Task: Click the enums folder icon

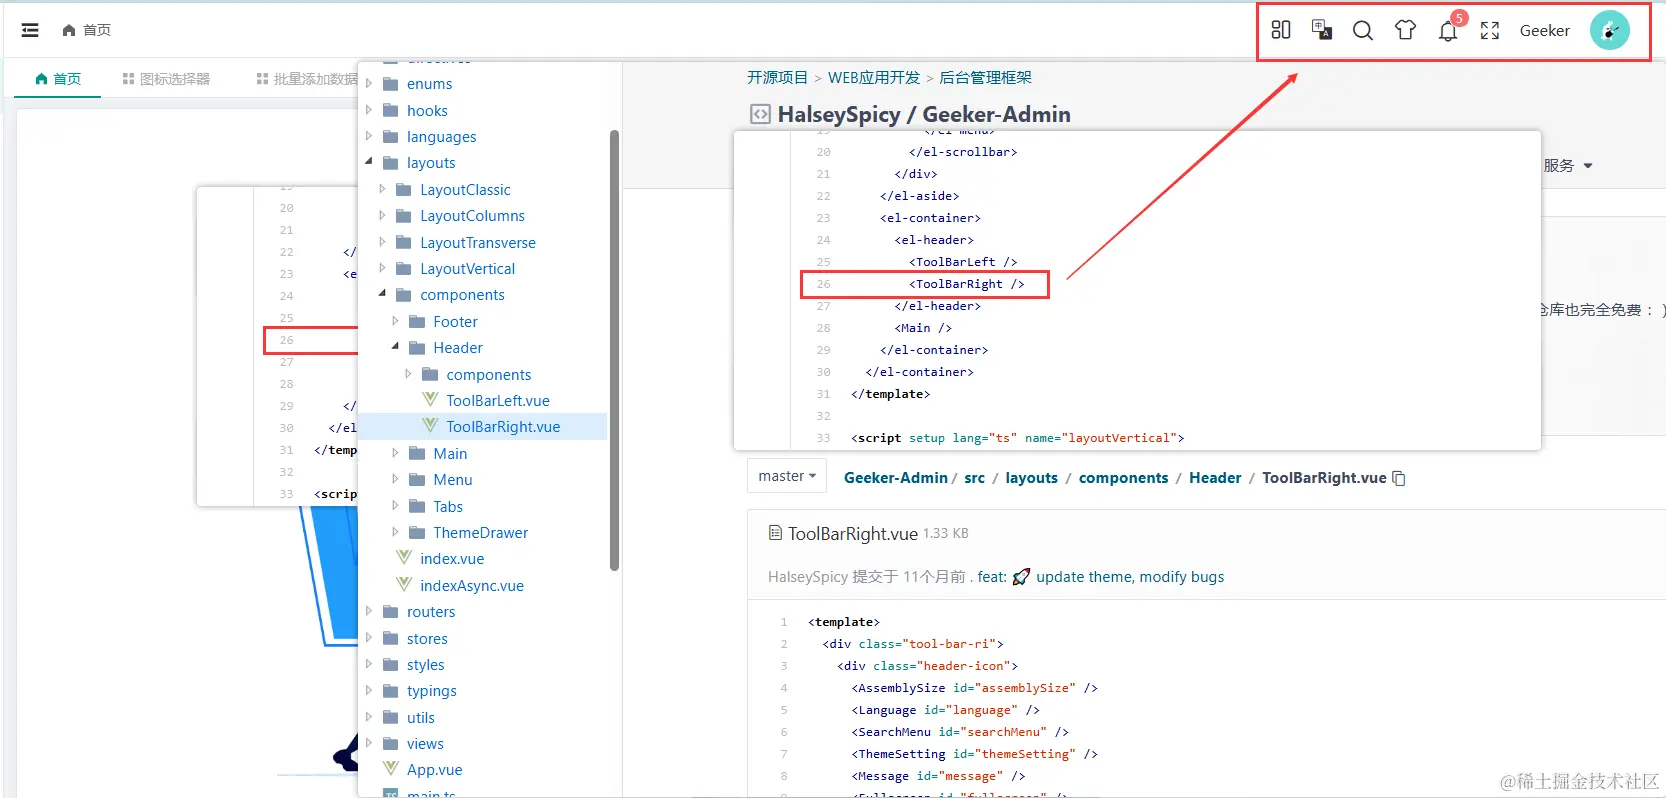Action: point(391,84)
